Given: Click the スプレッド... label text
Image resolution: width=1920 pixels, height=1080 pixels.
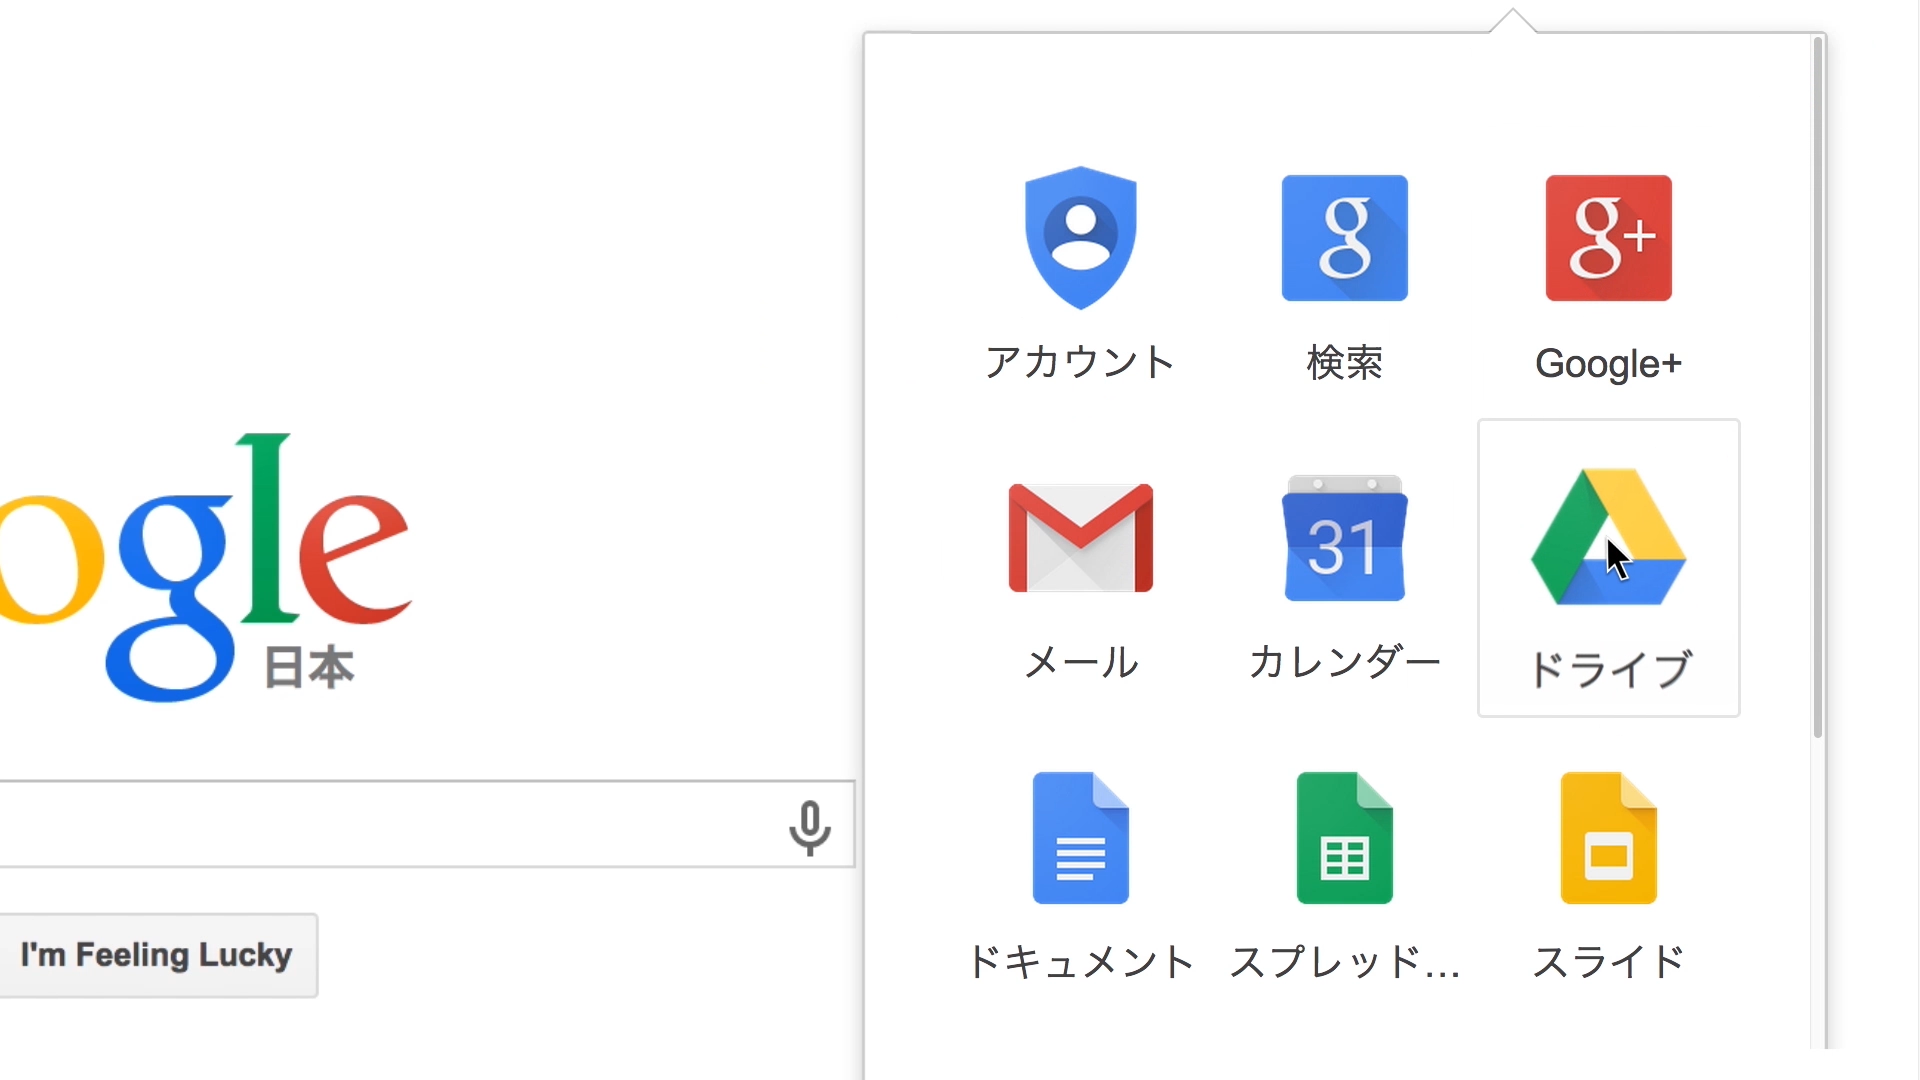Looking at the screenshot, I should tap(1345, 962).
